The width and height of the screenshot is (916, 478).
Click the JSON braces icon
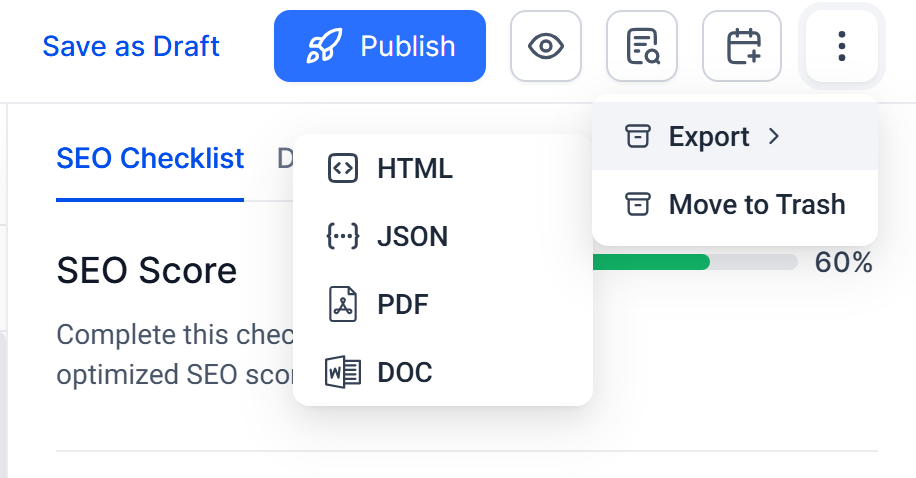(x=343, y=236)
